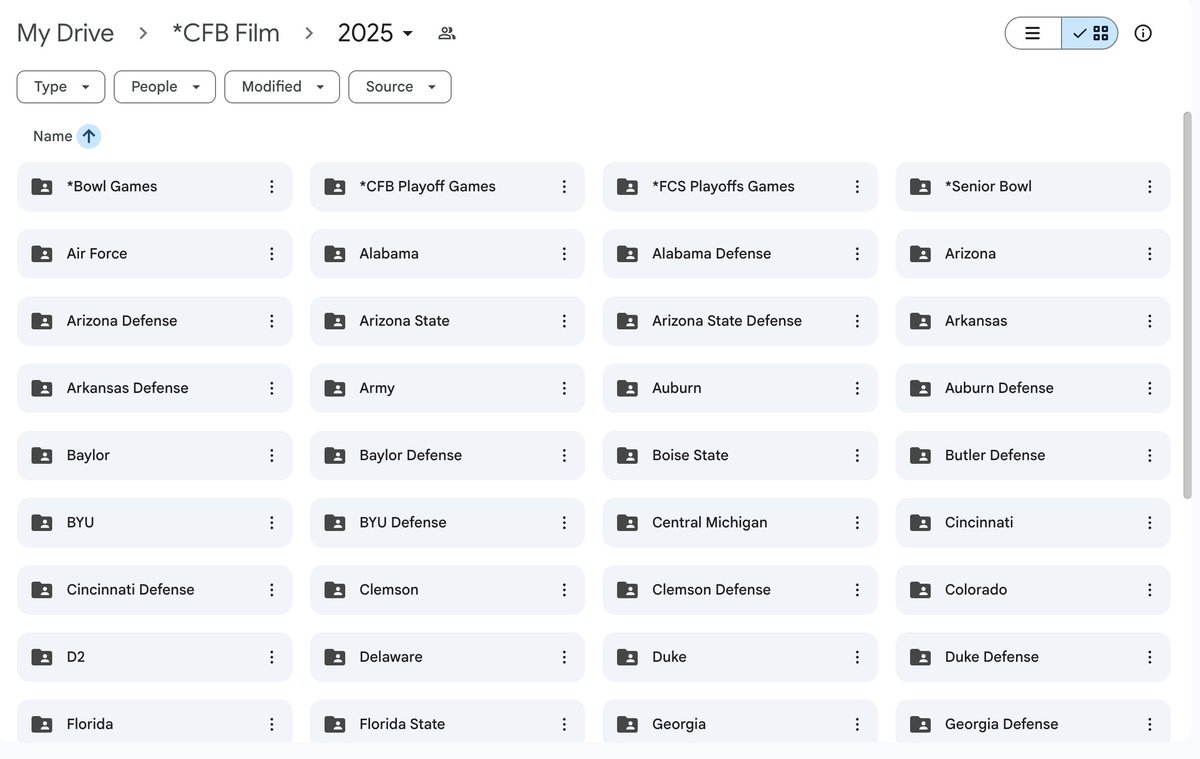Open more actions for *CFB Playoff Games
The height and width of the screenshot is (759, 1200).
564,187
